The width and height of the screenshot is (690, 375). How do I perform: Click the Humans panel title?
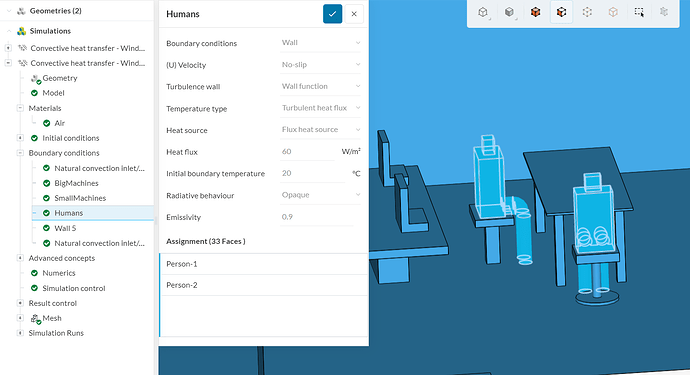point(183,14)
